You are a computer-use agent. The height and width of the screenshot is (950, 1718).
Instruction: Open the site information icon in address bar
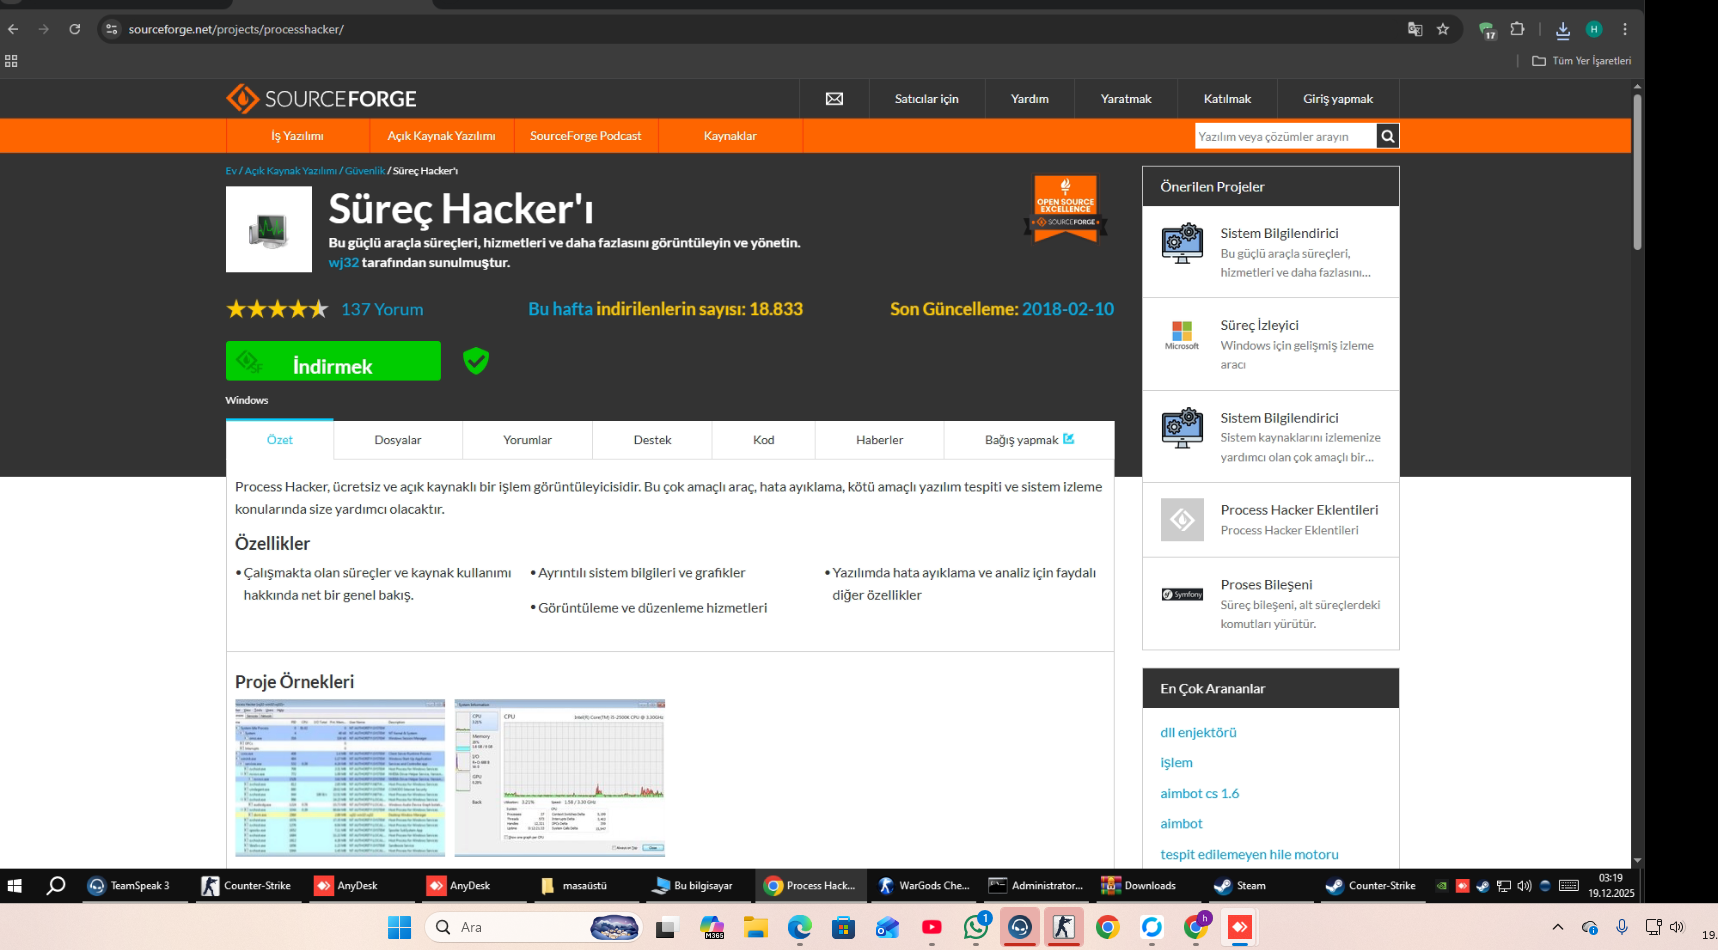[x=112, y=29]
